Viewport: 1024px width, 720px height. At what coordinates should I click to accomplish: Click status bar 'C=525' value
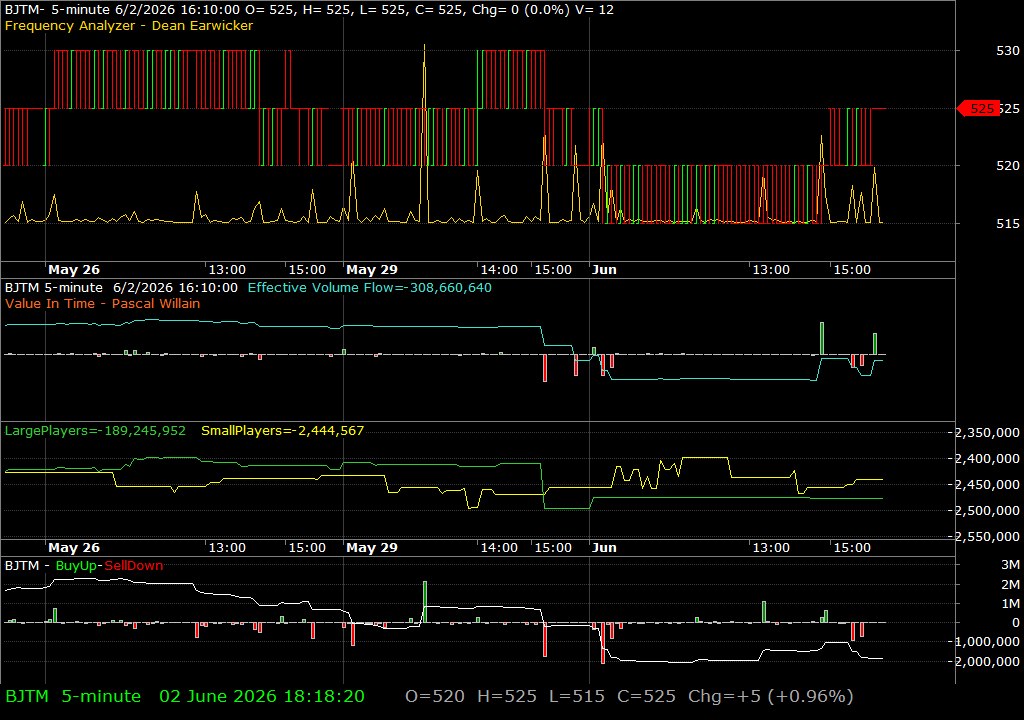click(647, 696)
